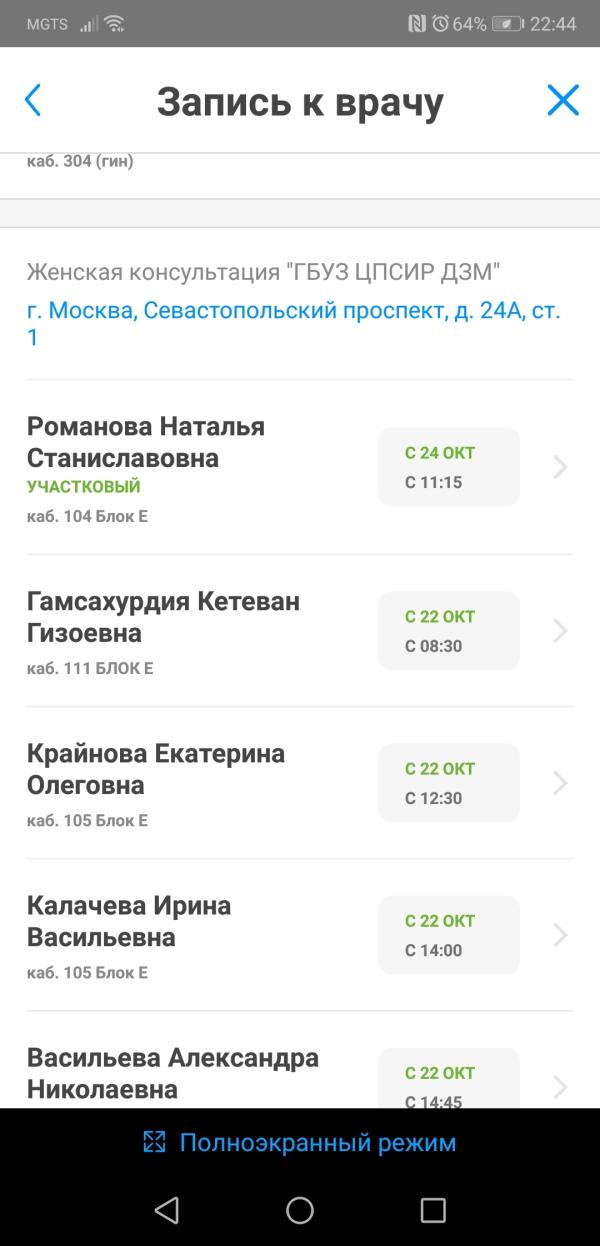Select Романова slot from 24 ОКТ 11:15

tap(448, 467)
